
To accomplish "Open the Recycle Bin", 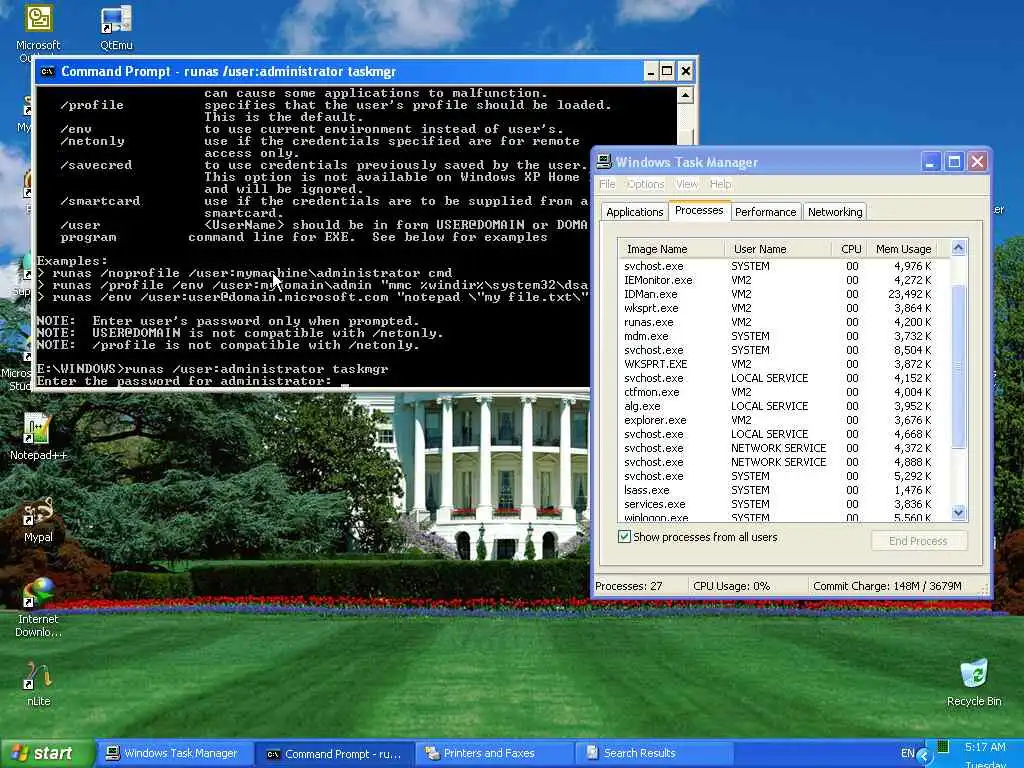I will 974,682.
